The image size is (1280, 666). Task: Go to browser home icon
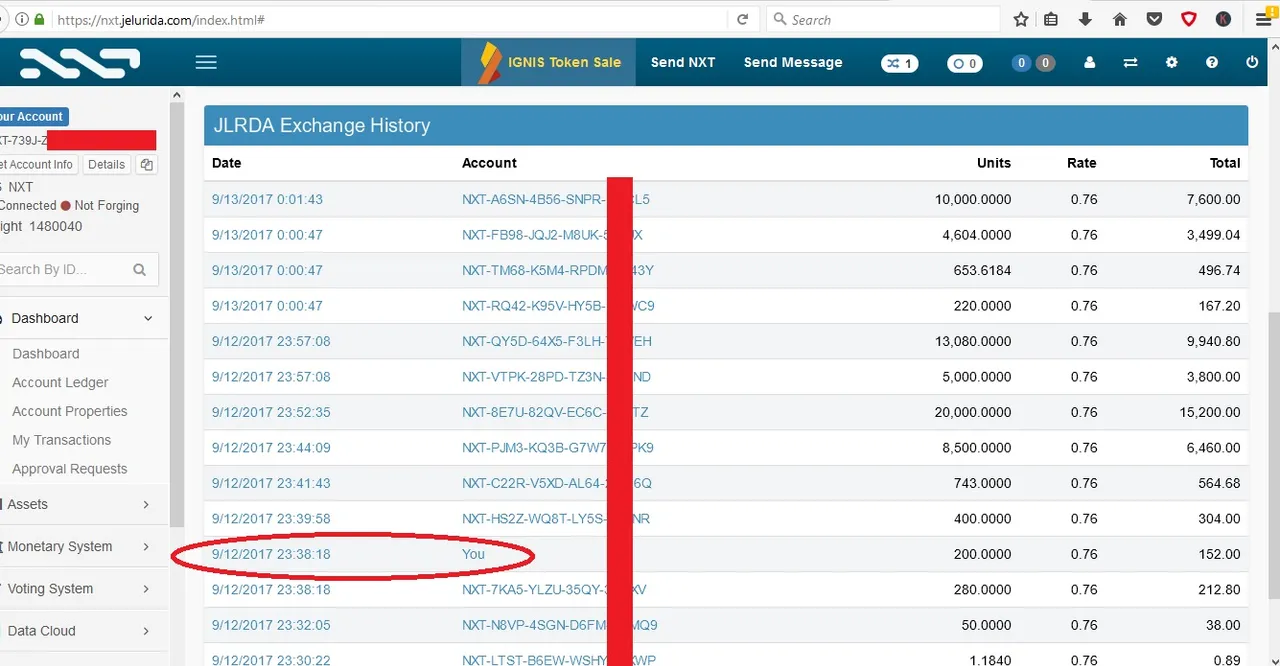pos(1120,19)
